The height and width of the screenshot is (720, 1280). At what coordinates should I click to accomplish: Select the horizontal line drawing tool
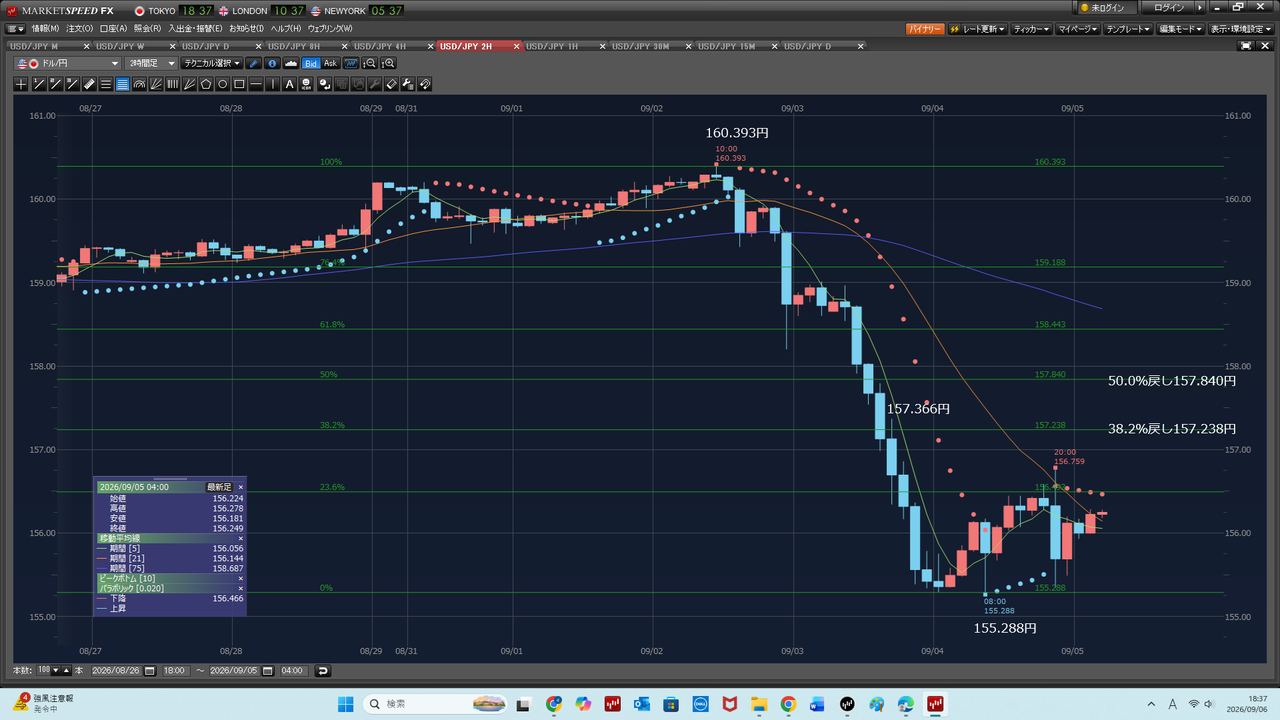coord(255,84)
